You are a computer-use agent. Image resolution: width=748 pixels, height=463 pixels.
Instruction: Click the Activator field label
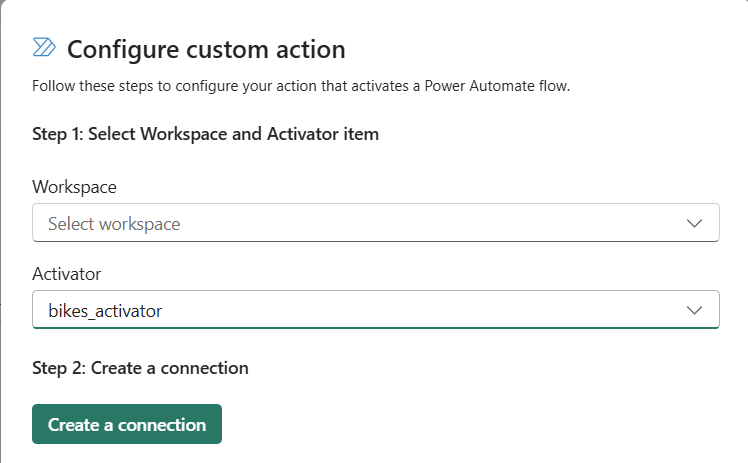tap(67, 274)
